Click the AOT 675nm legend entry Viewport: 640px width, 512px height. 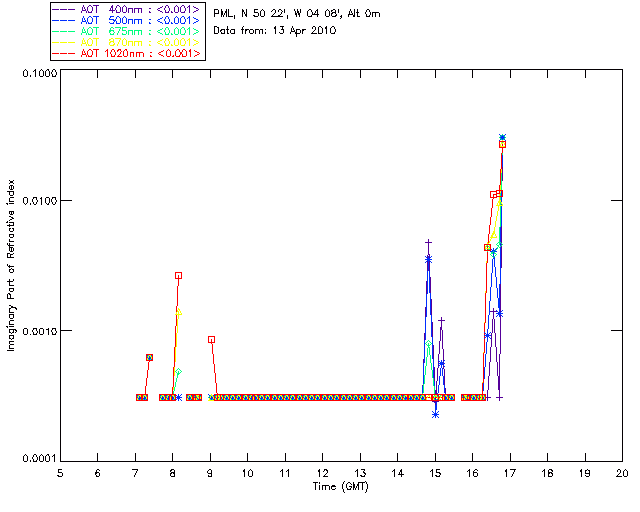127,31
